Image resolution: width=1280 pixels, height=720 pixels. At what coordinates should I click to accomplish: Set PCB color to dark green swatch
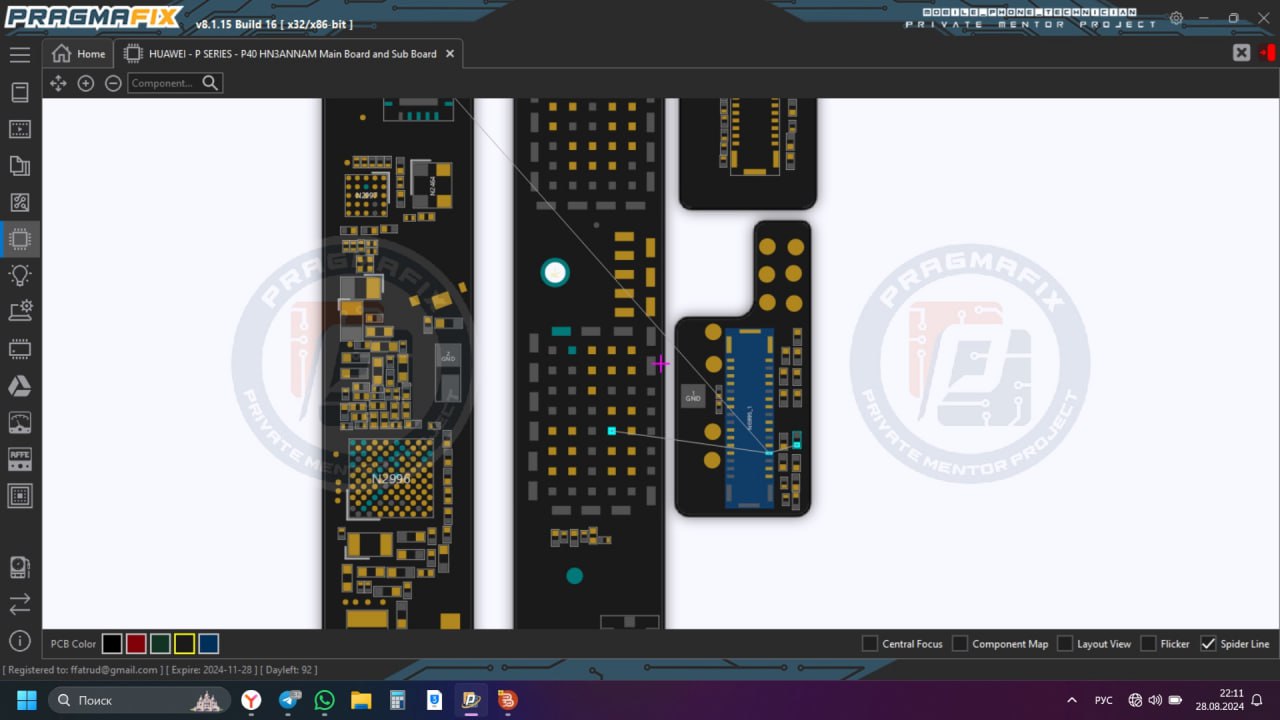[160, 644]
